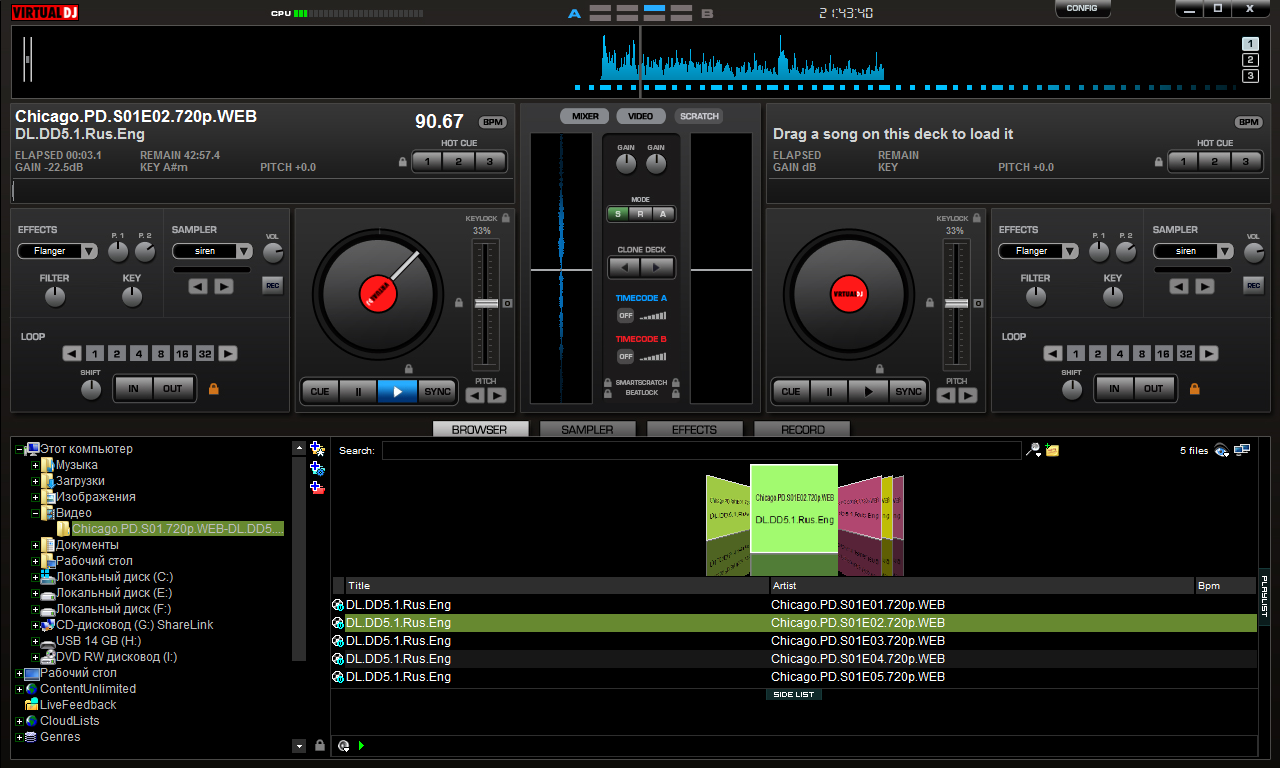The image size is (1280, 768).
Task: Toggle Timecode A off switch
Action: (x=625, y=315)
